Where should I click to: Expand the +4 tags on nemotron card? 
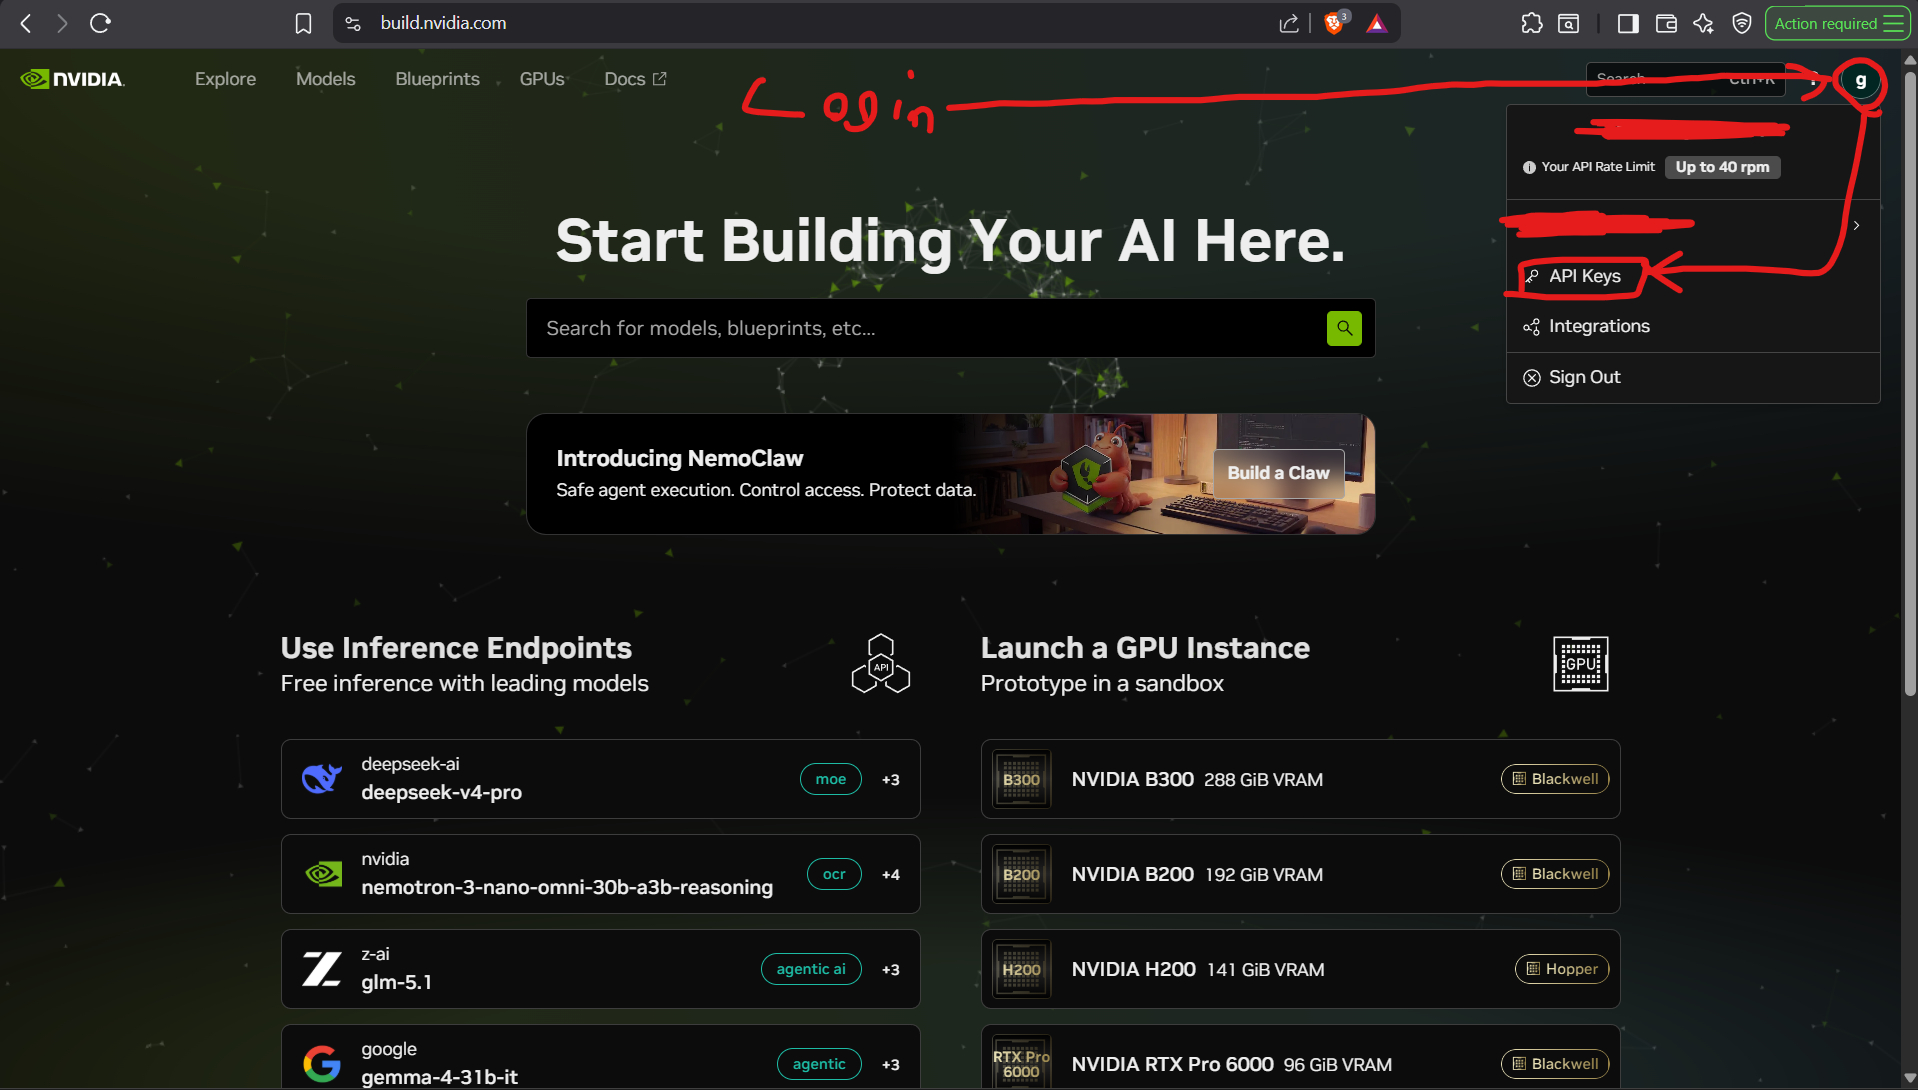(890, 874)
